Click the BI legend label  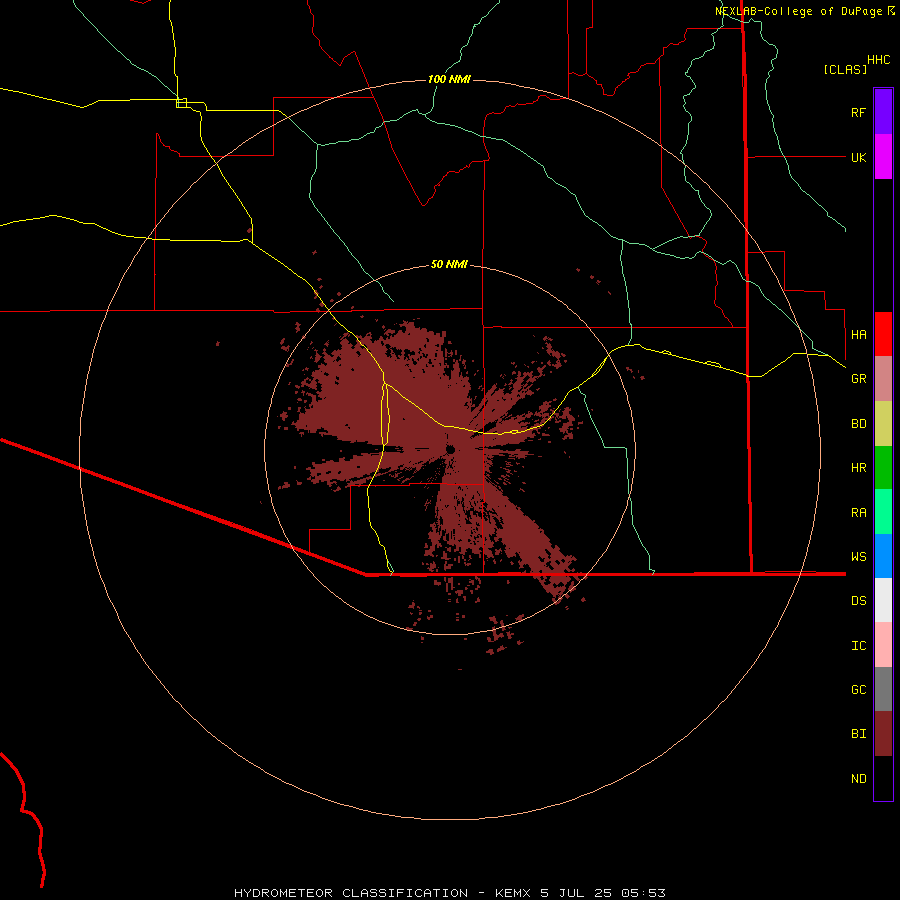858,734
